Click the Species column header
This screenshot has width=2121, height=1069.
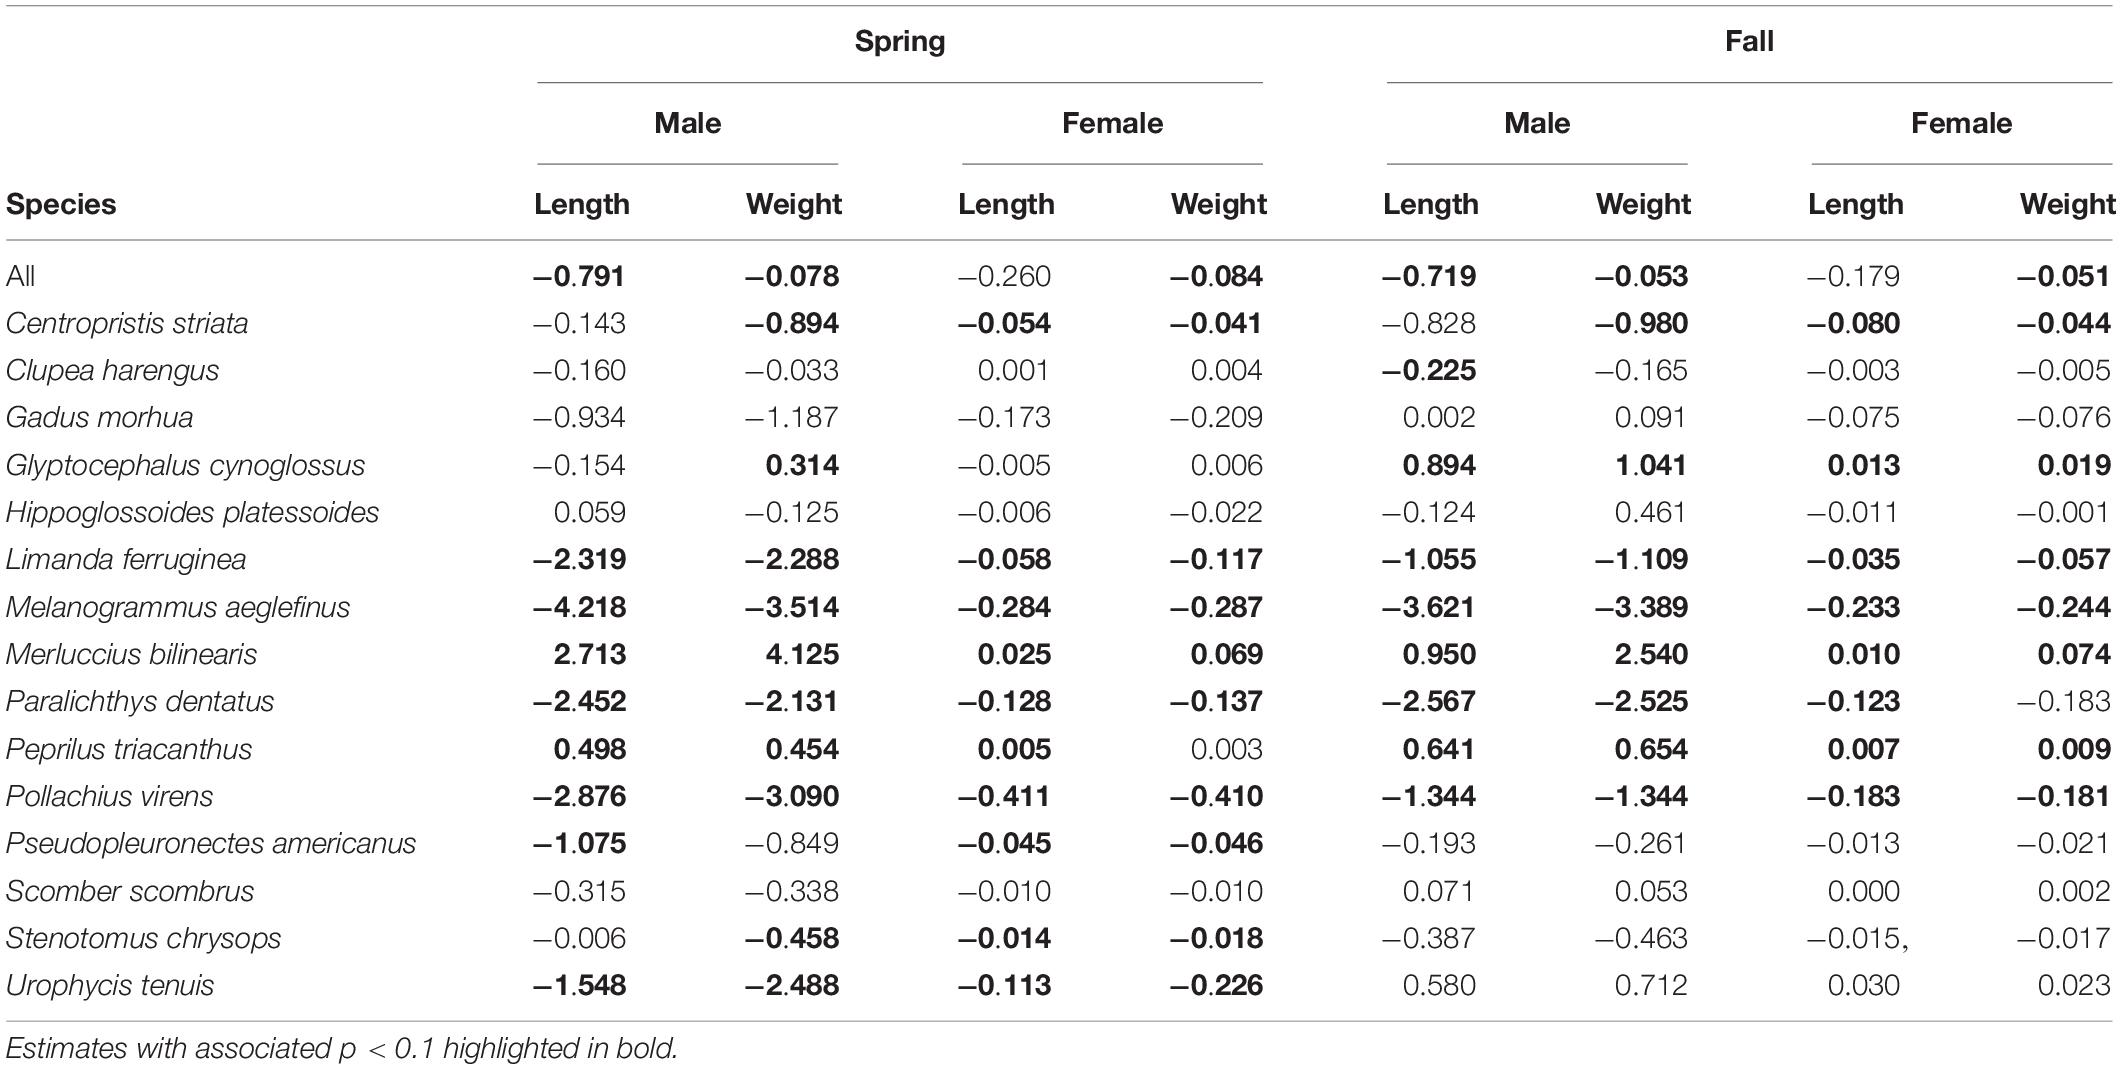pos(61,205)
